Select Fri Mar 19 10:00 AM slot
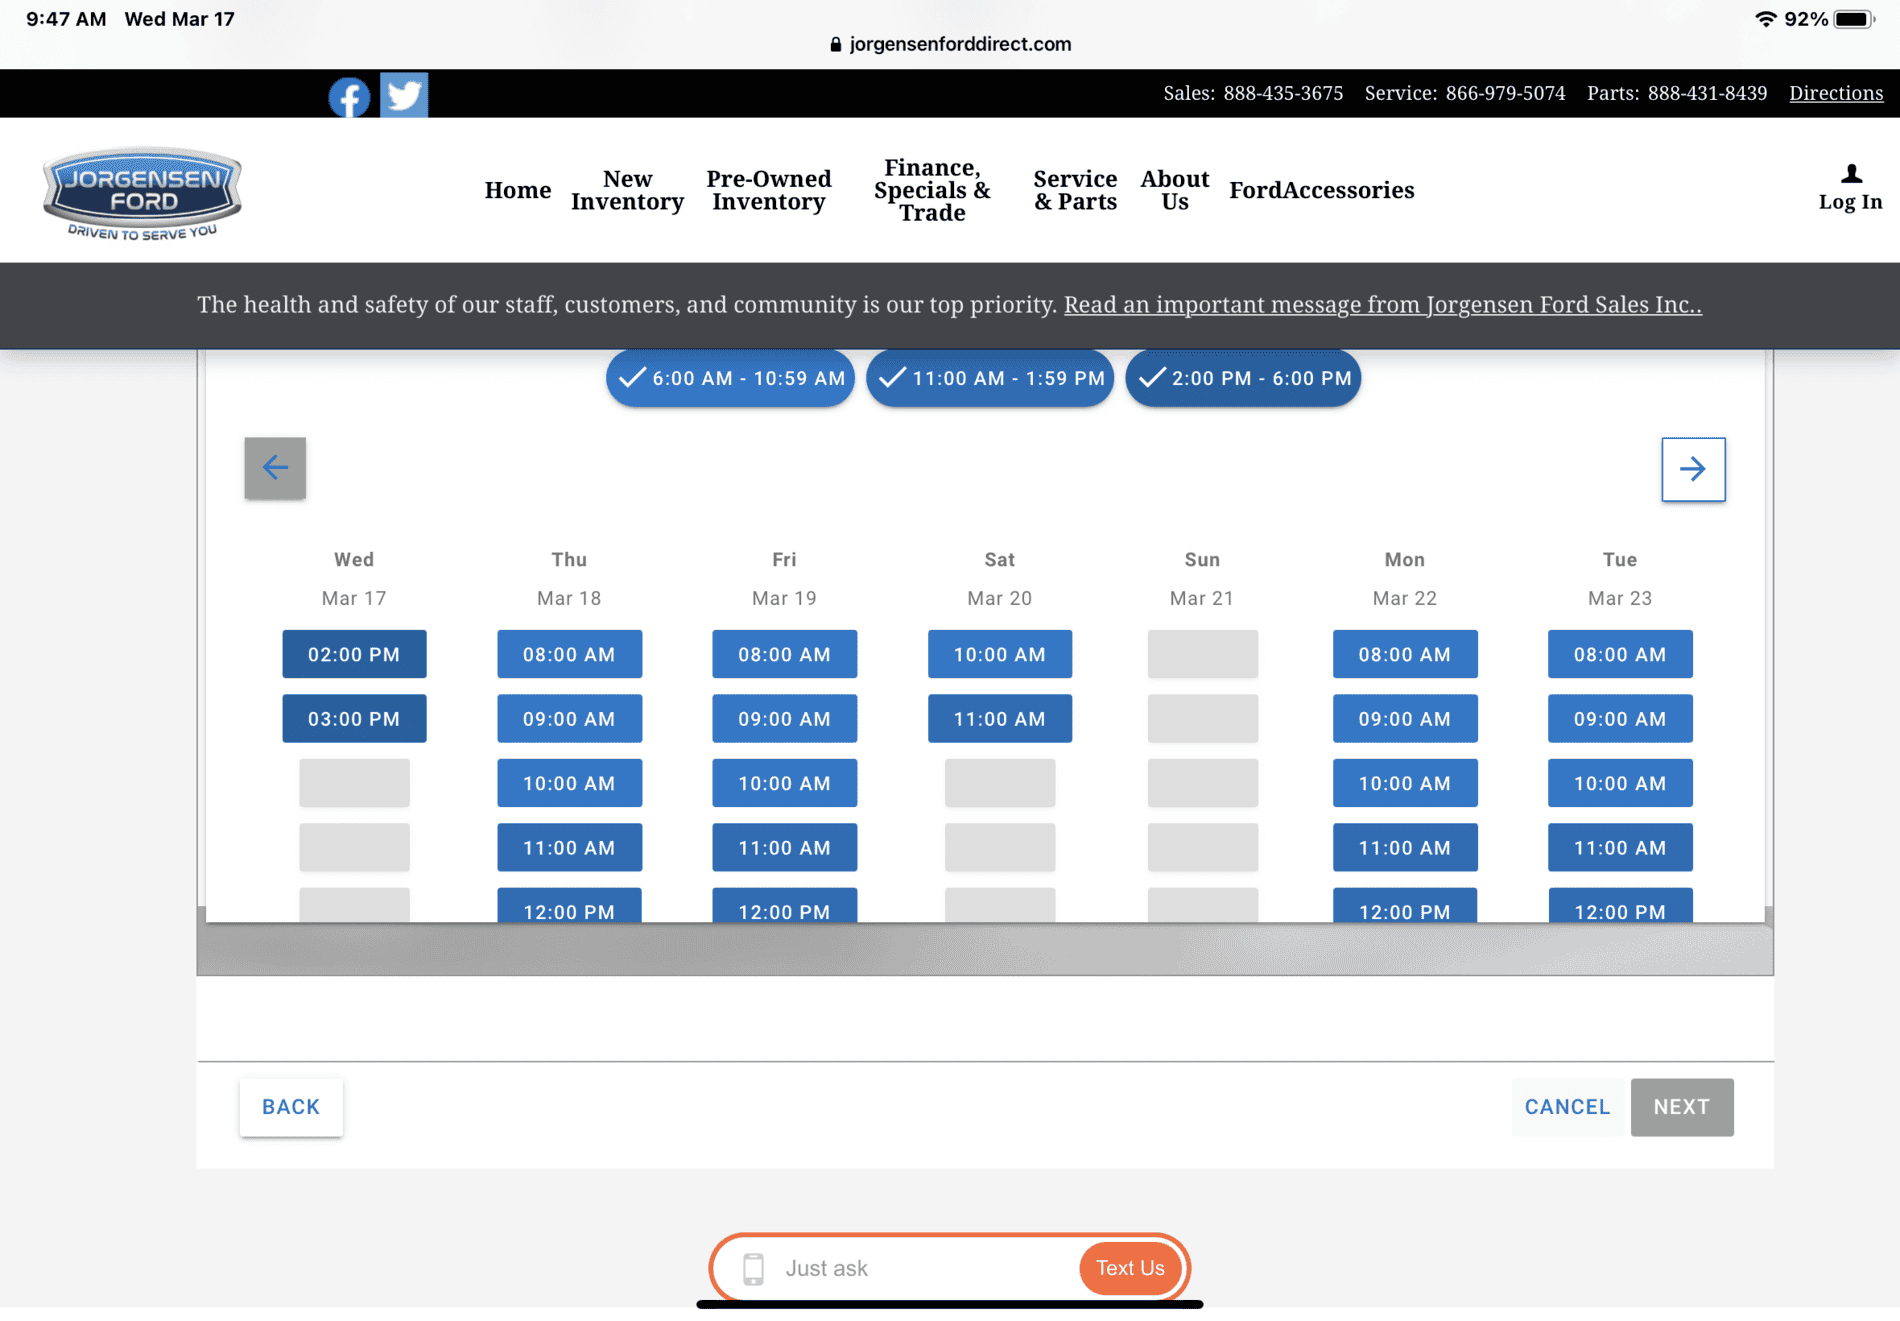1900x1321 pixels. click(x=784, y=783)
